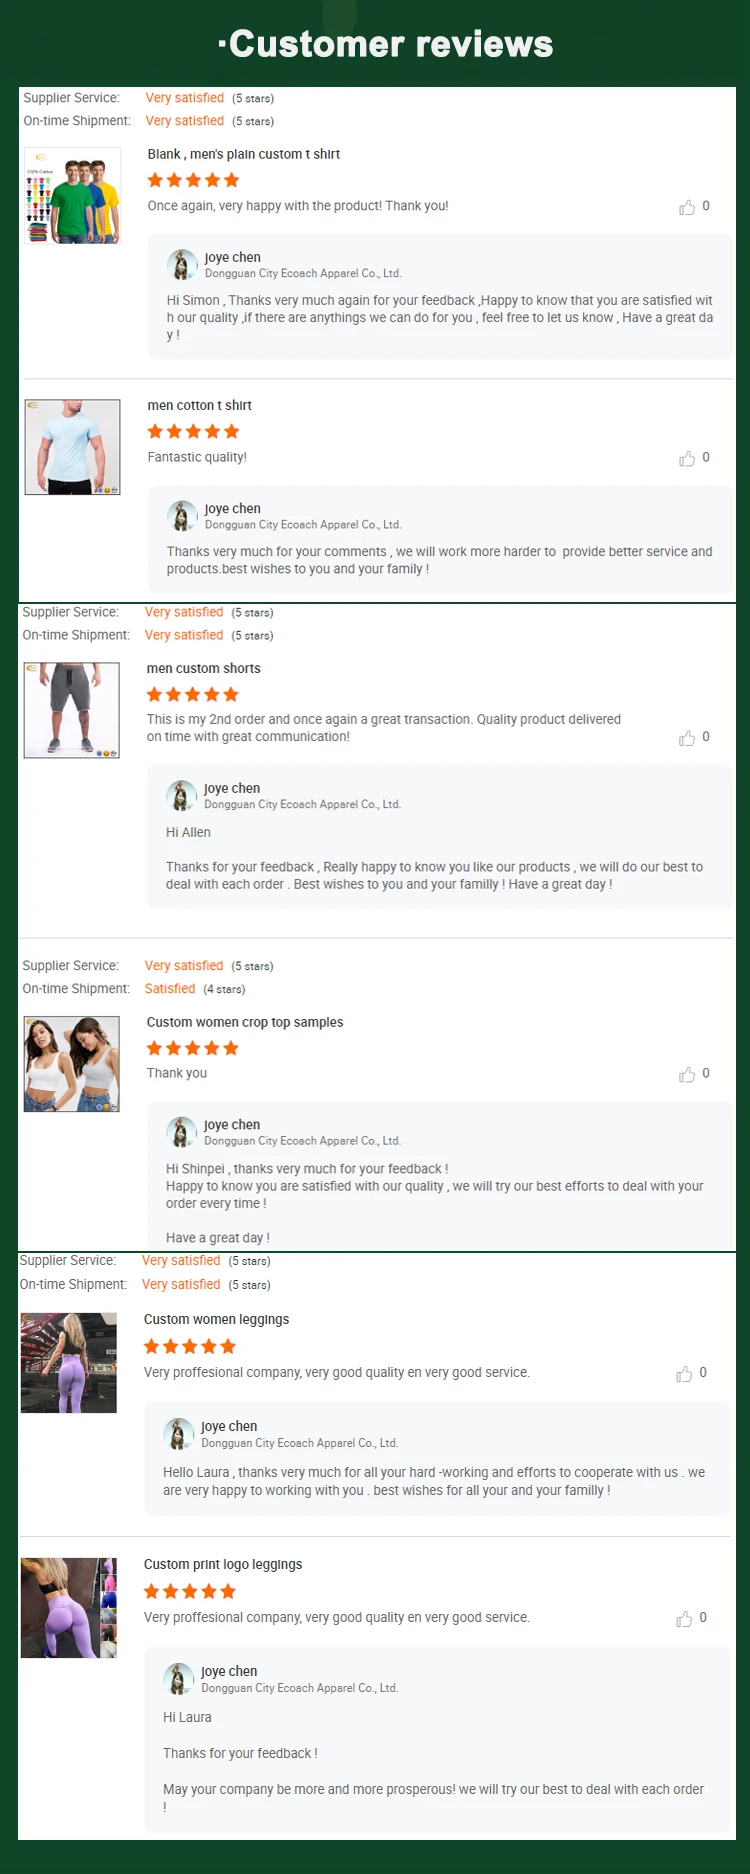Click thumbs-up on 'Thank you' crop top review
The height and width of the screenshot is (1874, 750).
coord(687,1074)
